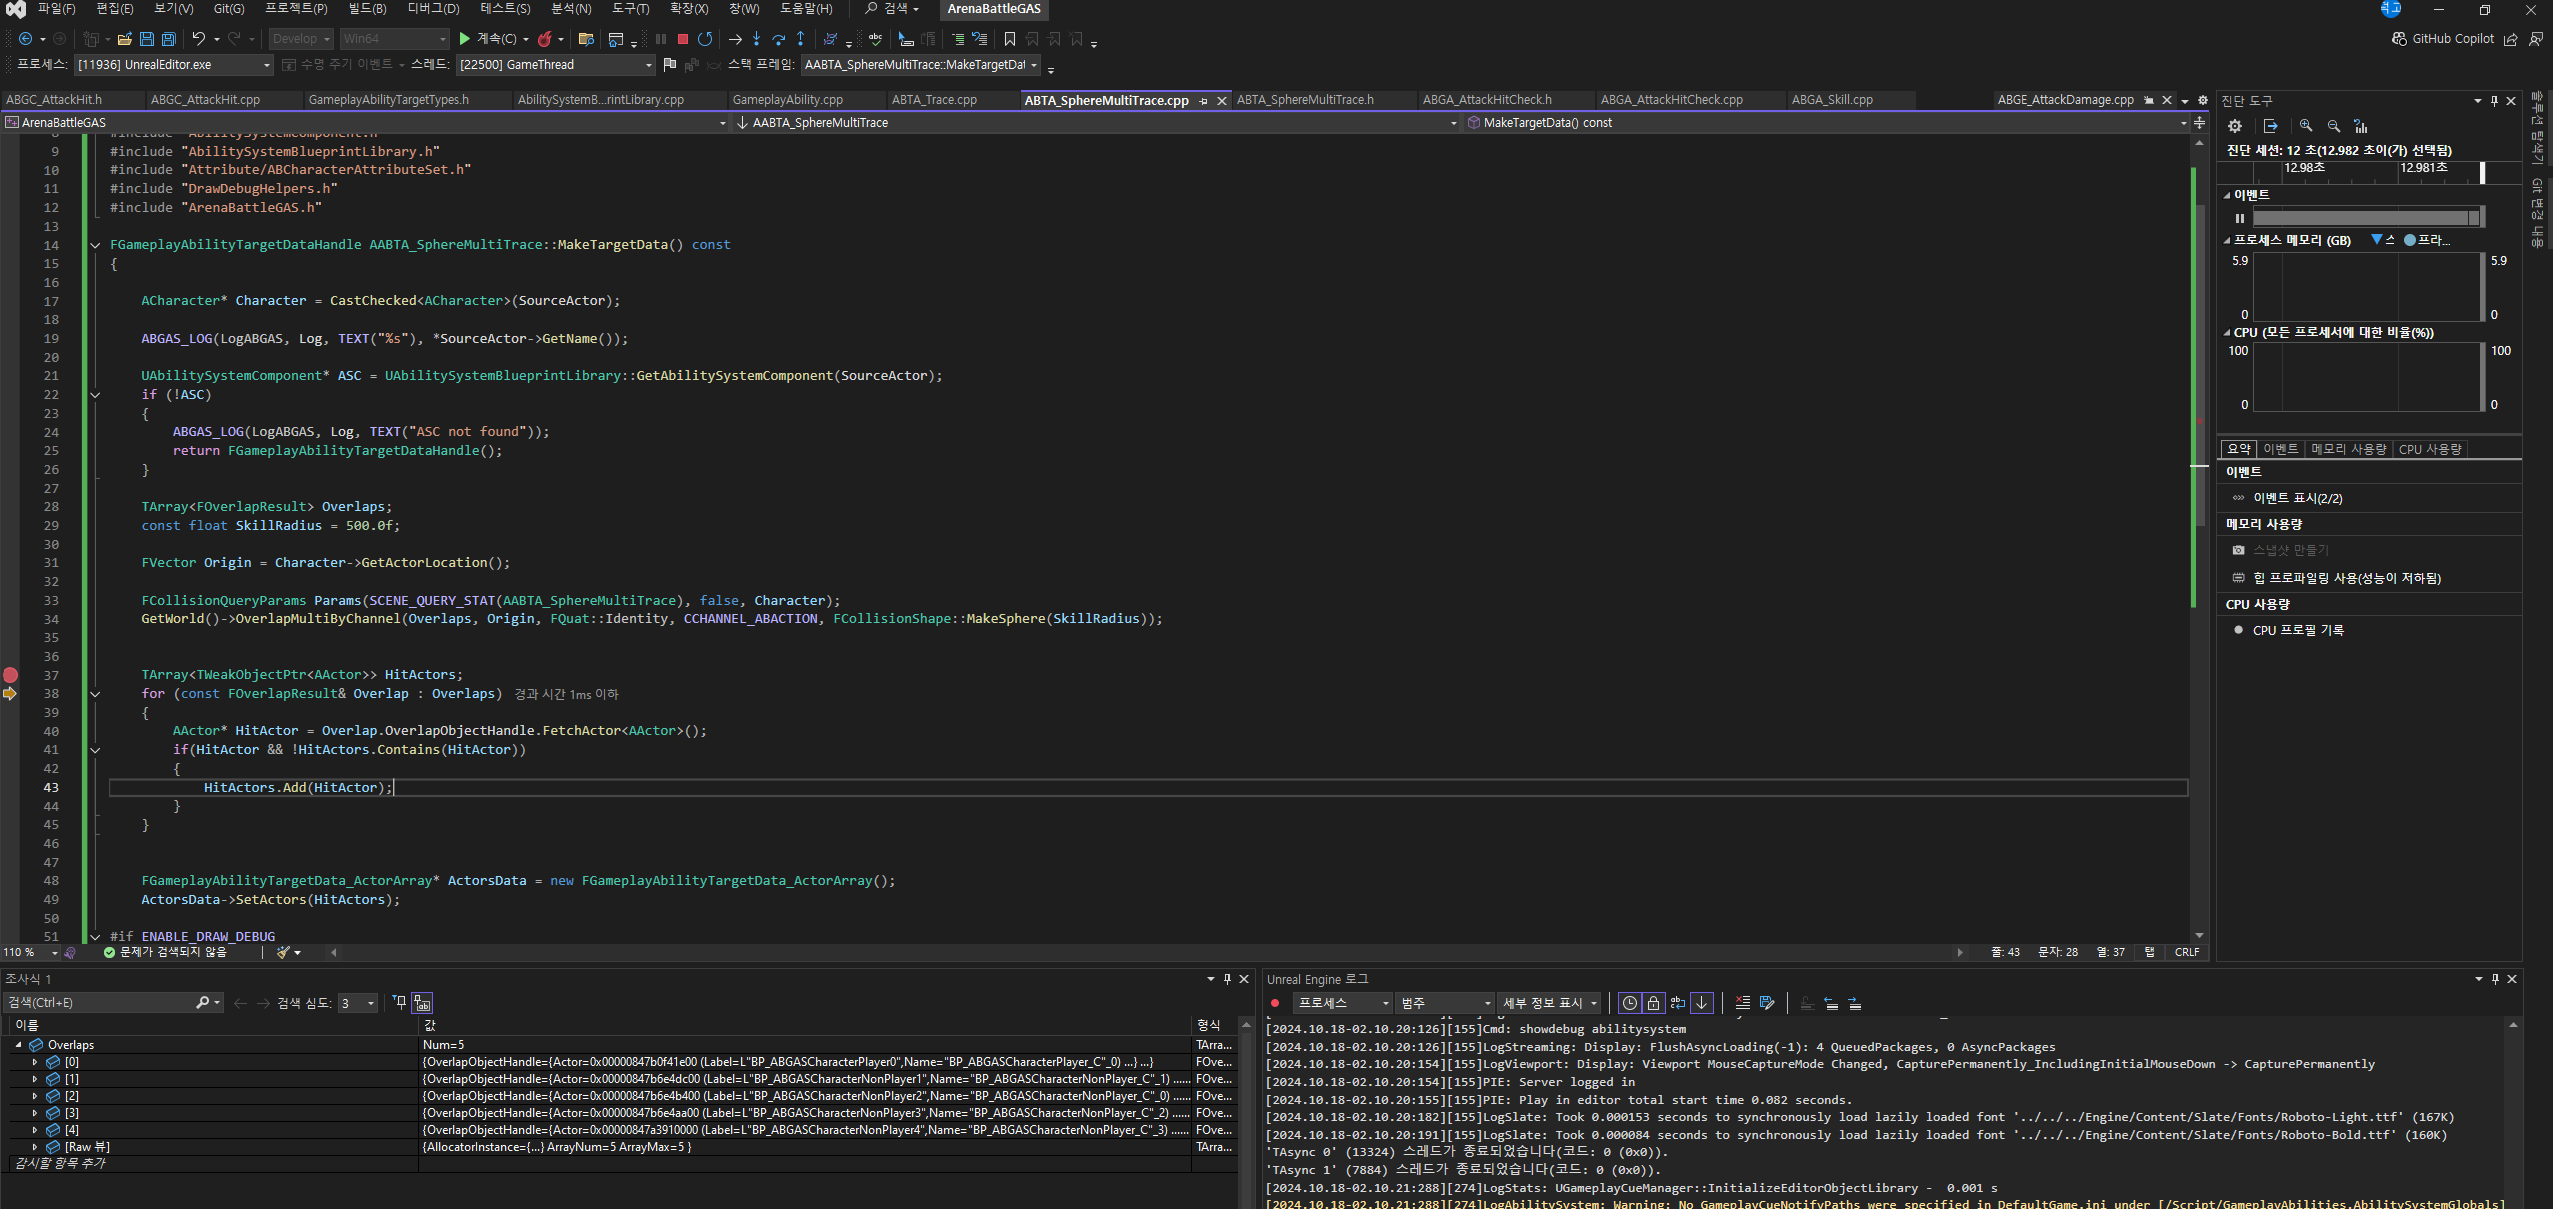Open the 프로세스 process dropdown

[174, 65]
